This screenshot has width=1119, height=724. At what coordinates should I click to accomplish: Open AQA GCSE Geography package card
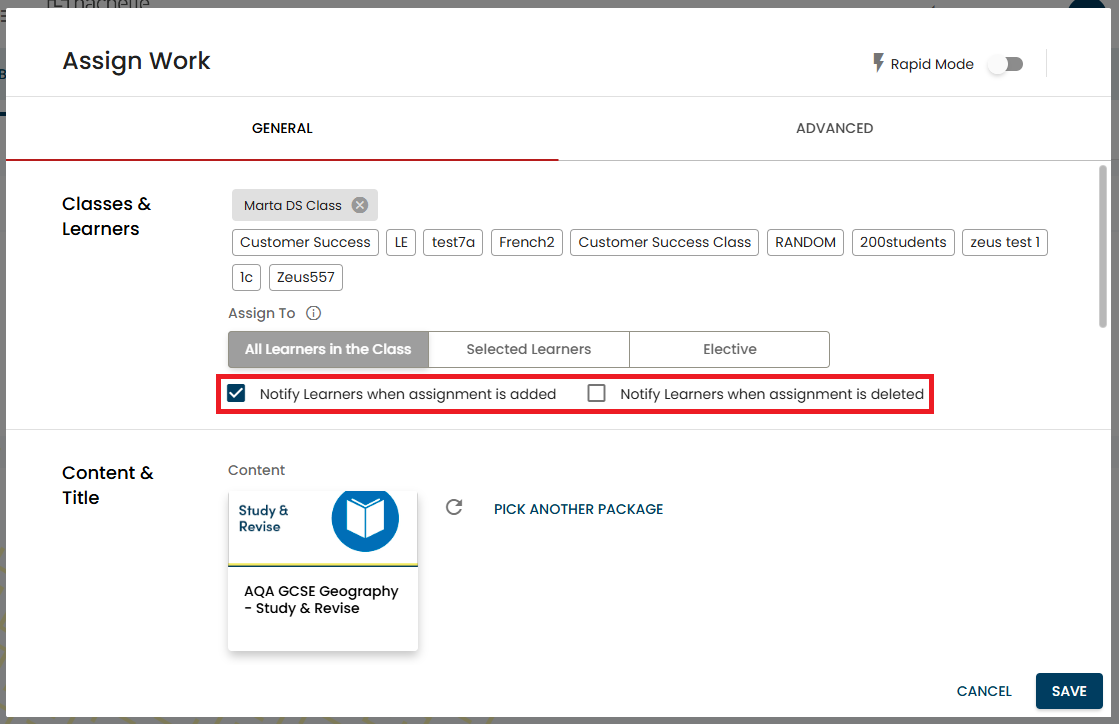coord(322,600)
